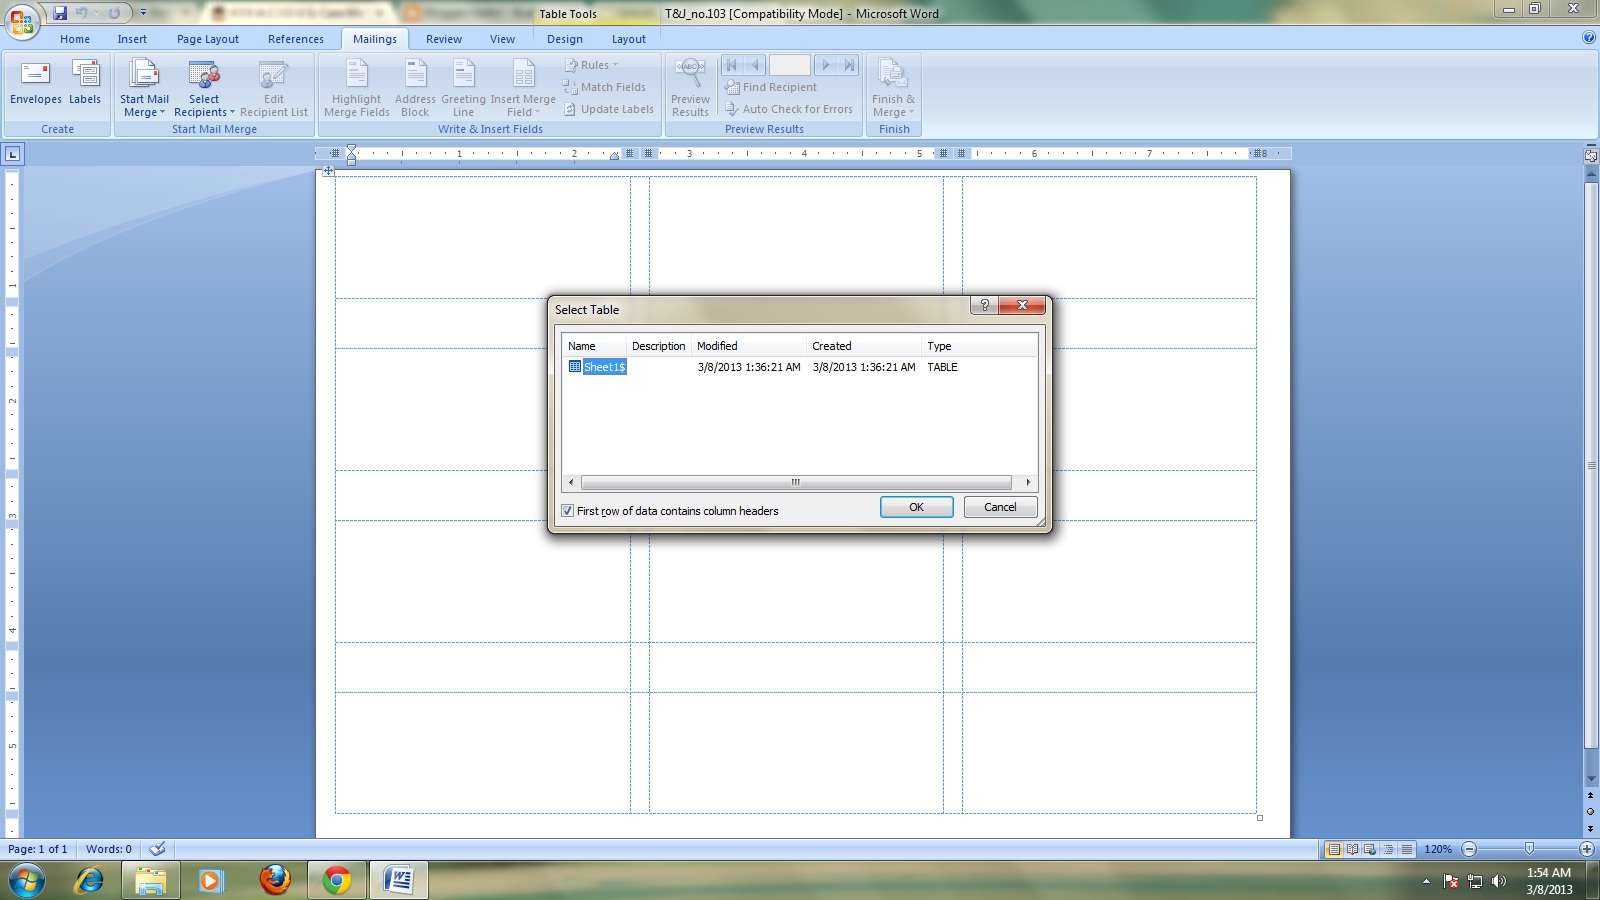Go to next record arrow

[825, 65]
